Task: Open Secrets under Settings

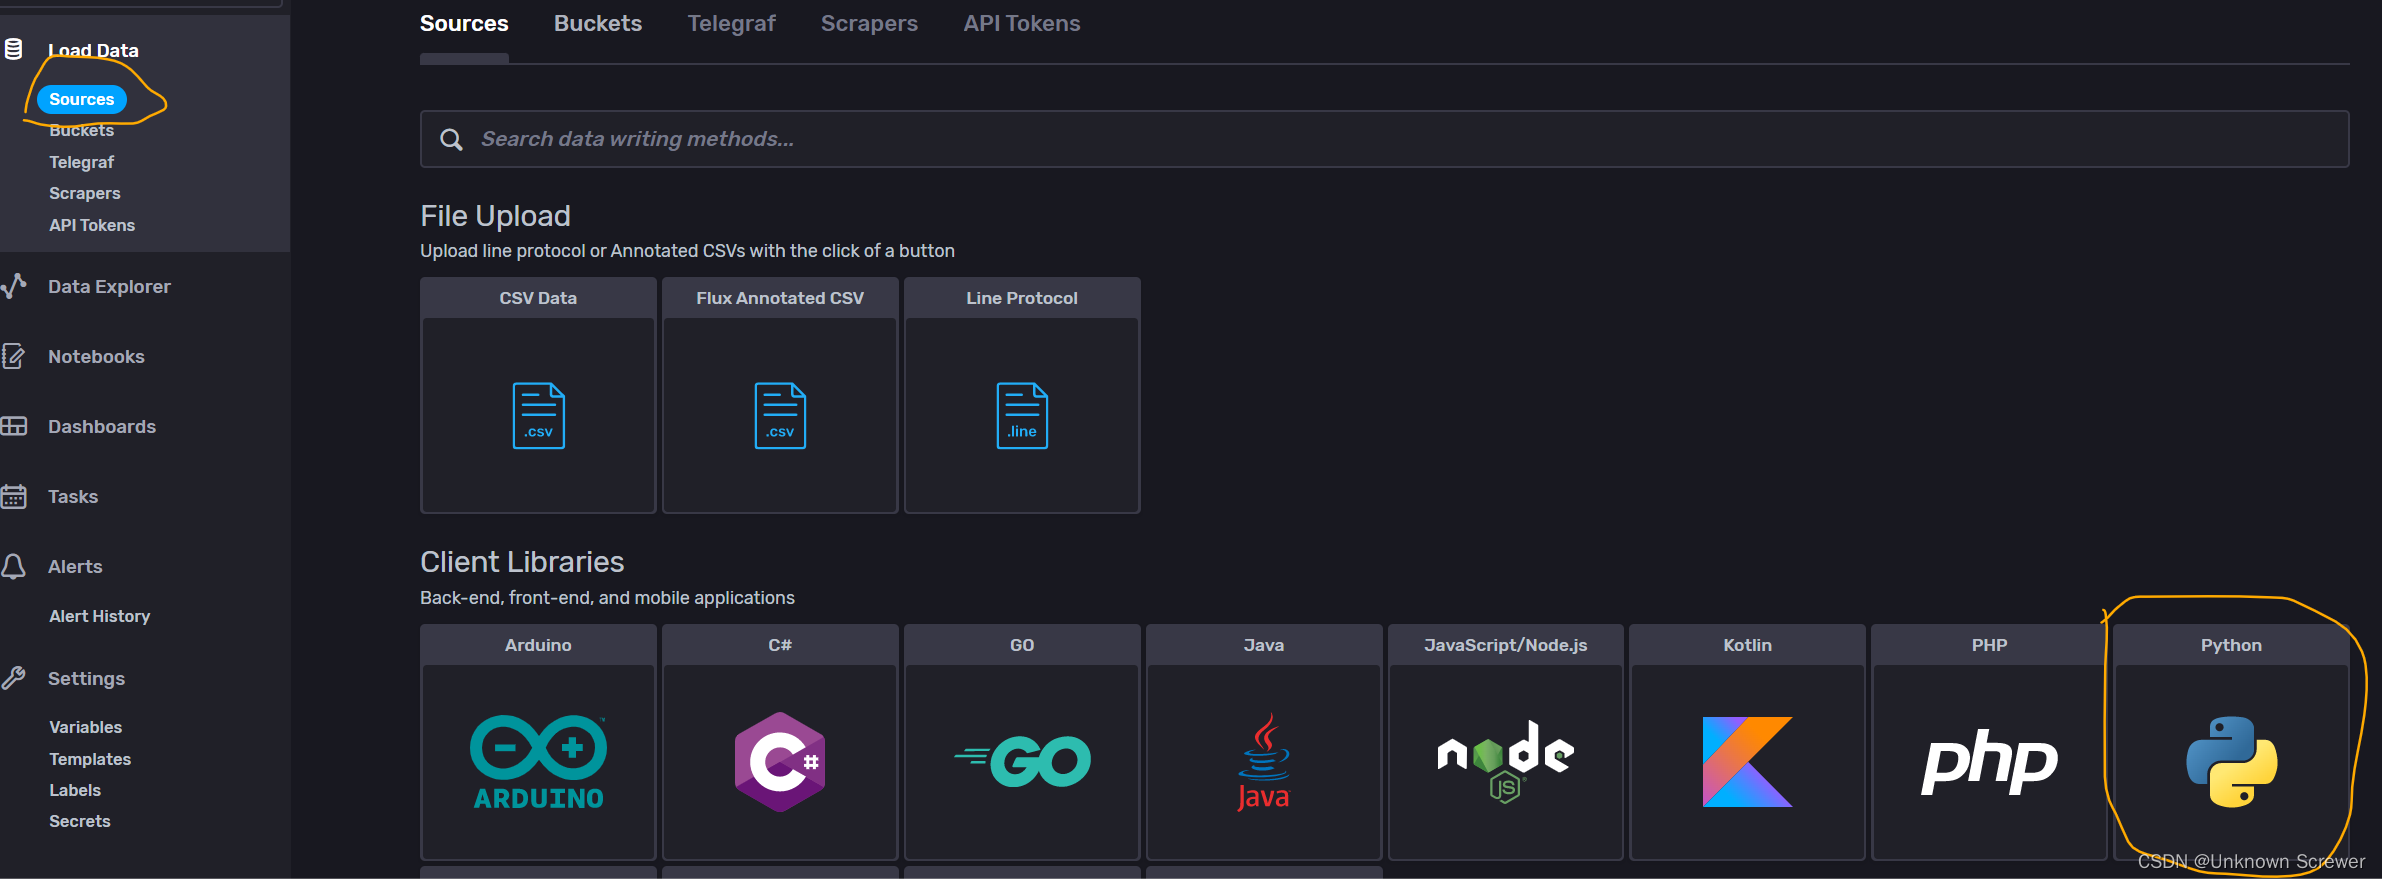Action: 80,821
